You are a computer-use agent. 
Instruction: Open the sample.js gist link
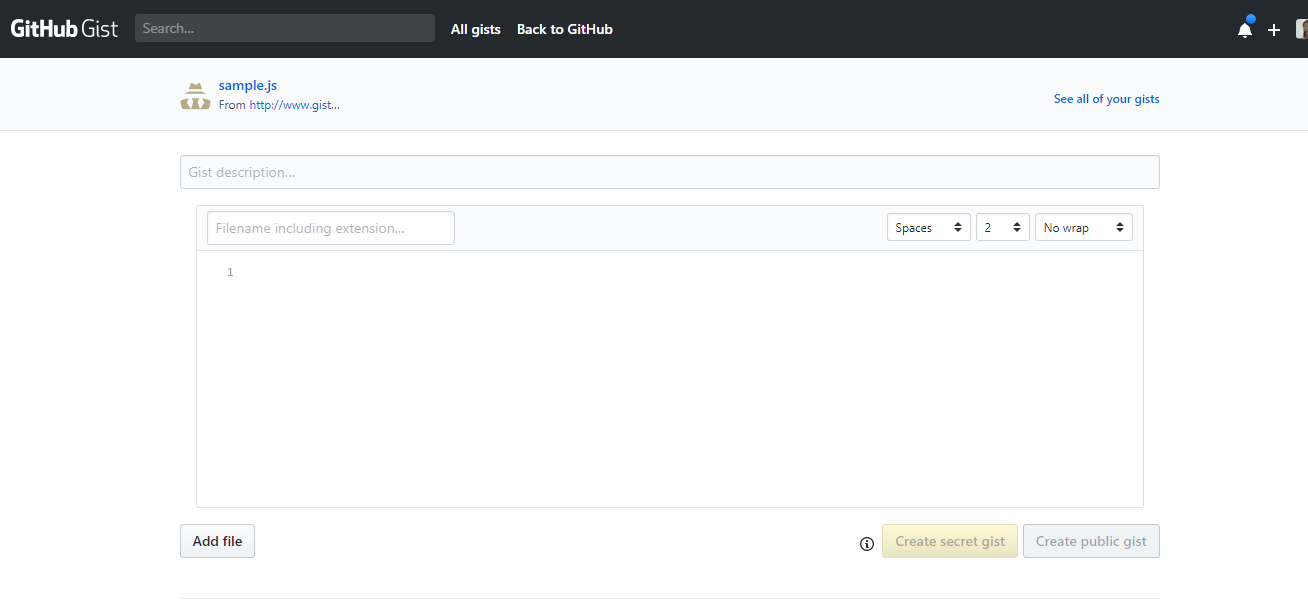coord(247,85)
